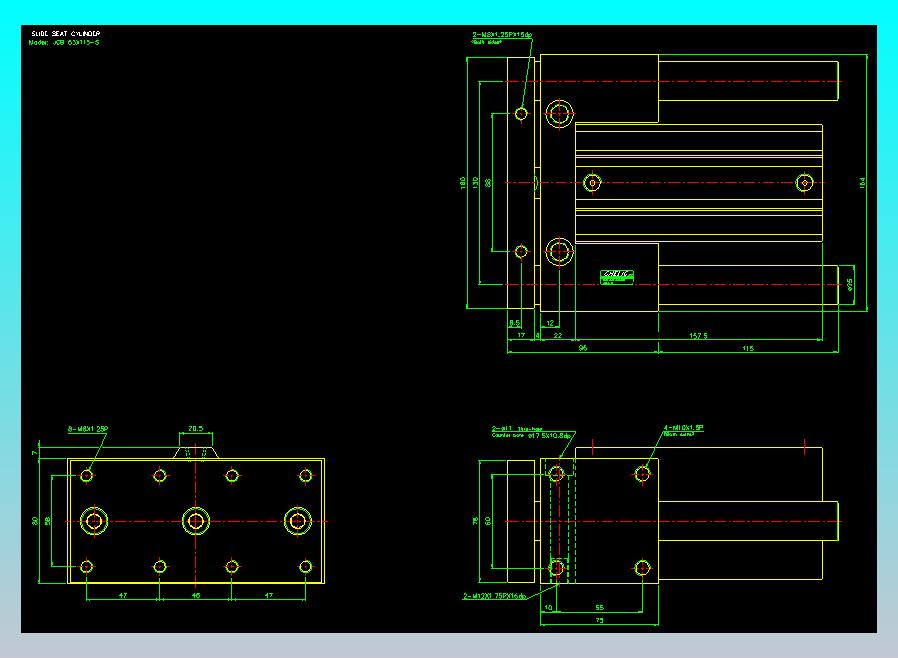898x658 pixels.
Task: Click the "17" horizontal dimension
Action: pos(521,336)
